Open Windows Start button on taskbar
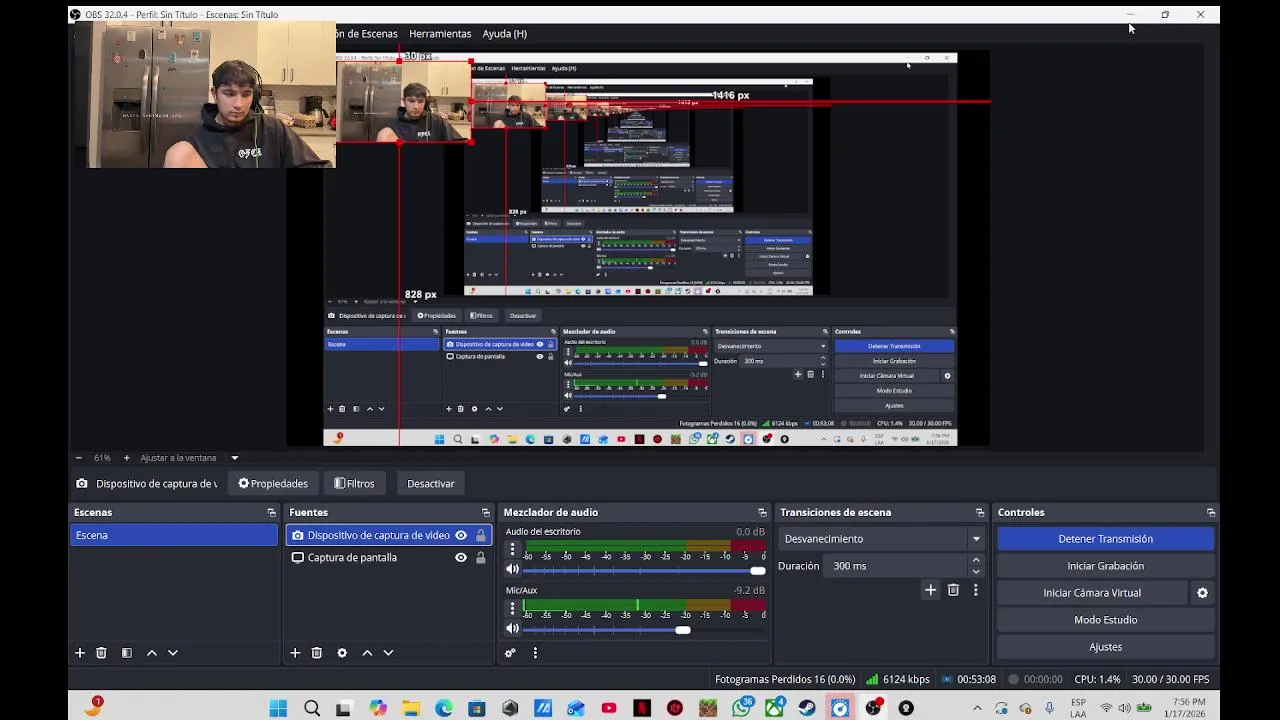The height and width of the screenshot is (720, 1280). point(278,708)
